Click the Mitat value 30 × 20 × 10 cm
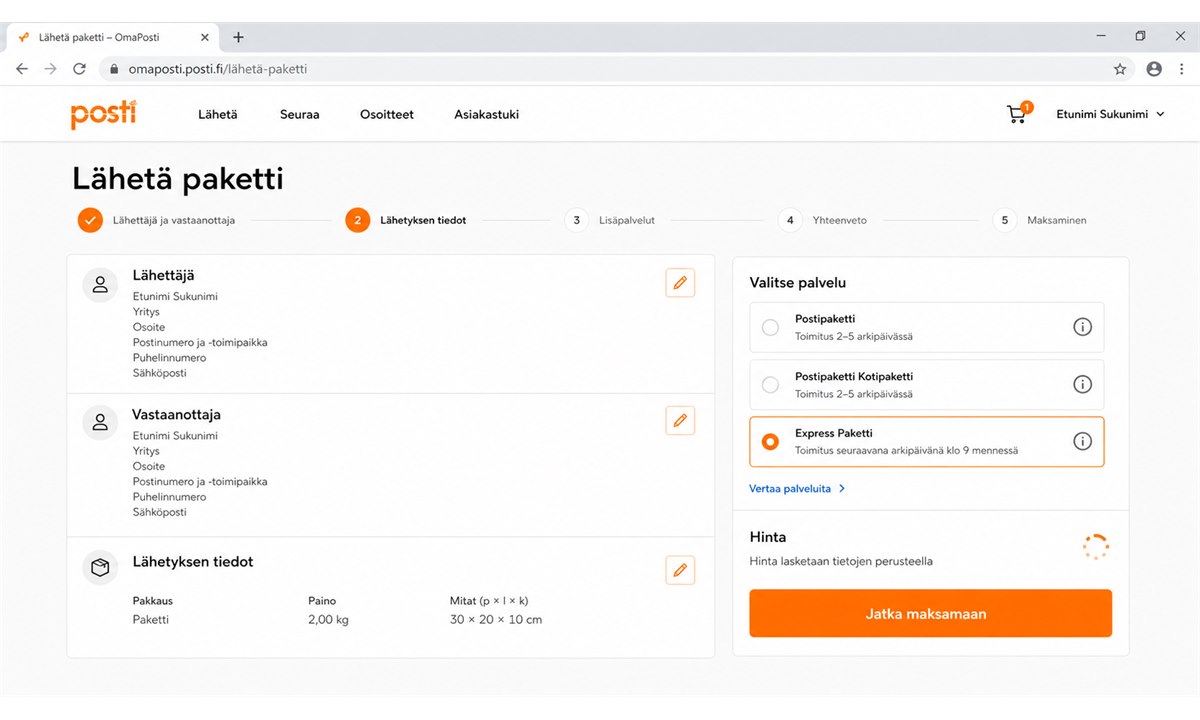This screenshot has width=1200, height=720. coord(496,620)
